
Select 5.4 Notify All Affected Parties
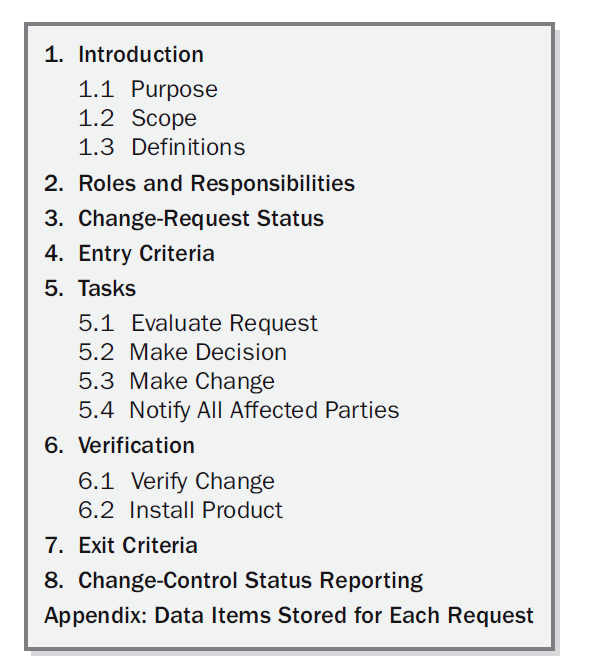(238, 411)
